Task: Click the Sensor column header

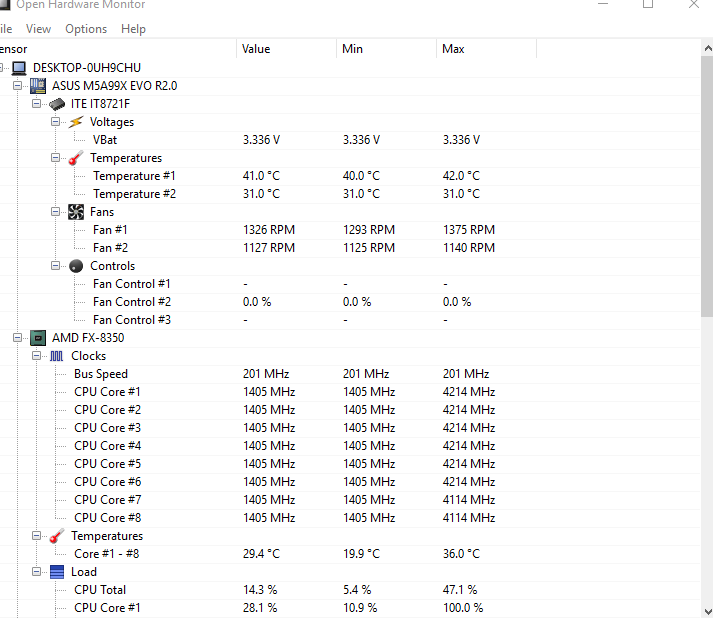Action: click(118, 49)
